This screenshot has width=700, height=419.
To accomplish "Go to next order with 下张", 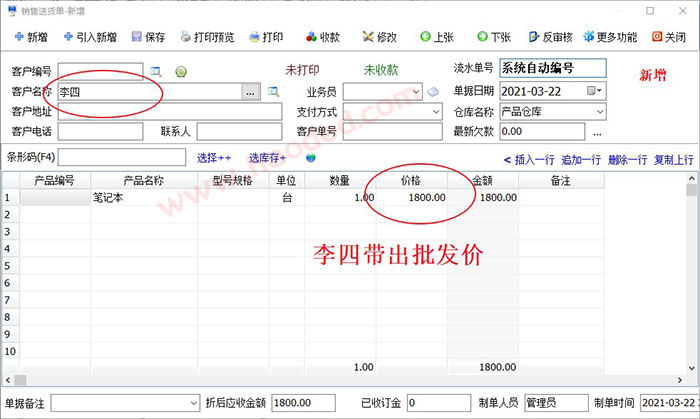I will tap(494, 37).
